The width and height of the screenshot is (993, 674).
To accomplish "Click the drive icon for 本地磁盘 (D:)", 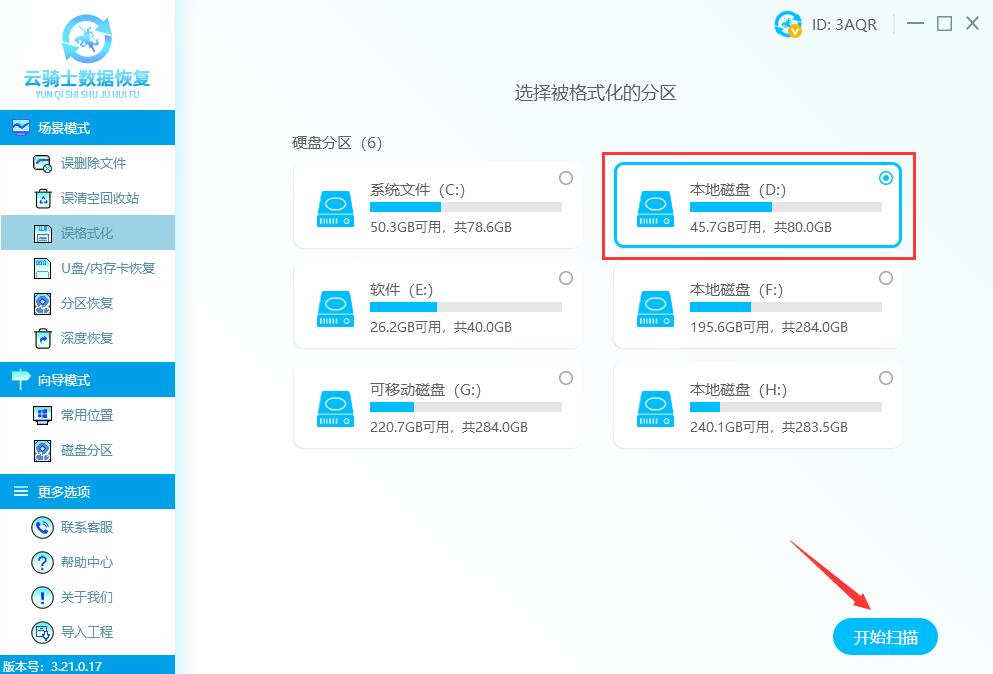I will click(655, 208).
